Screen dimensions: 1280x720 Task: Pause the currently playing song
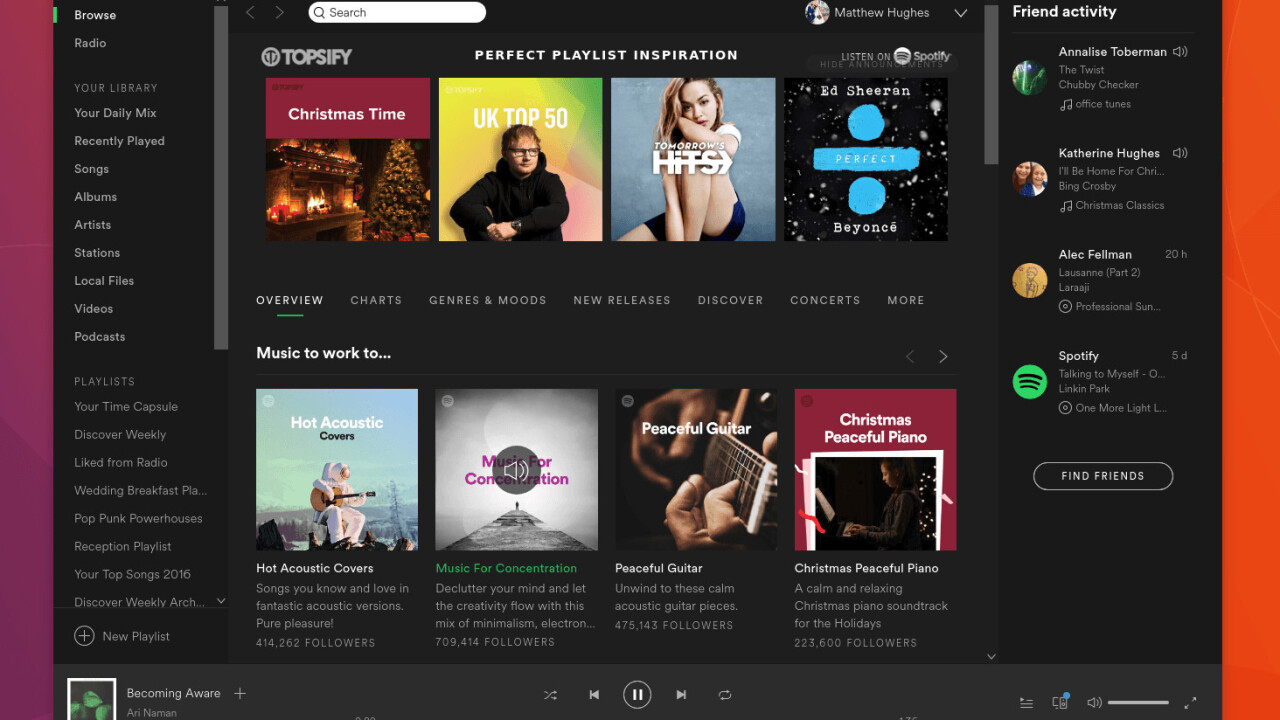coord(637,694)
